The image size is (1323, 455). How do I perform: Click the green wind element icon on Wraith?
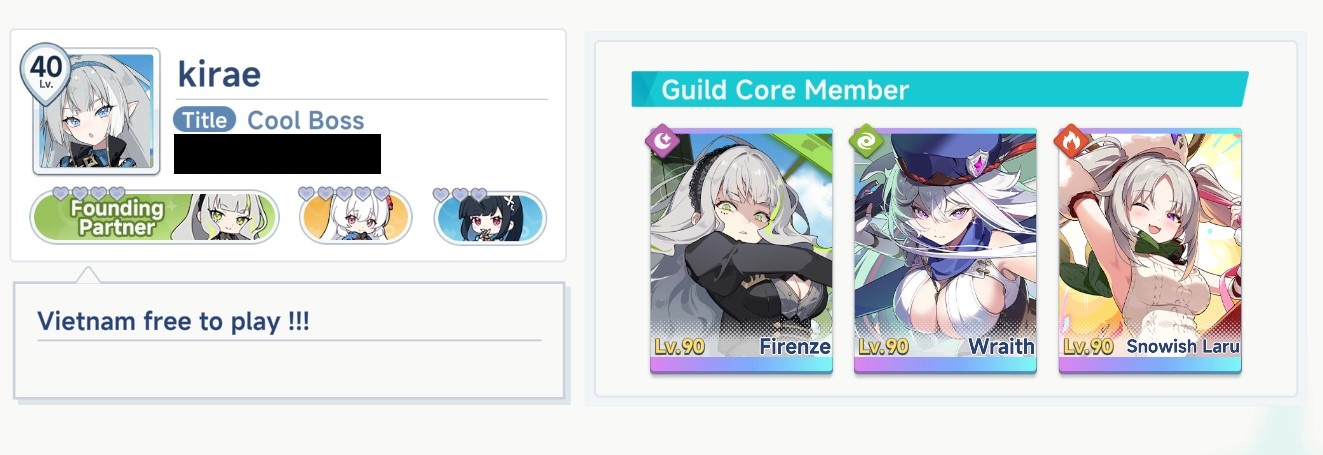click(x=865, y=141)
